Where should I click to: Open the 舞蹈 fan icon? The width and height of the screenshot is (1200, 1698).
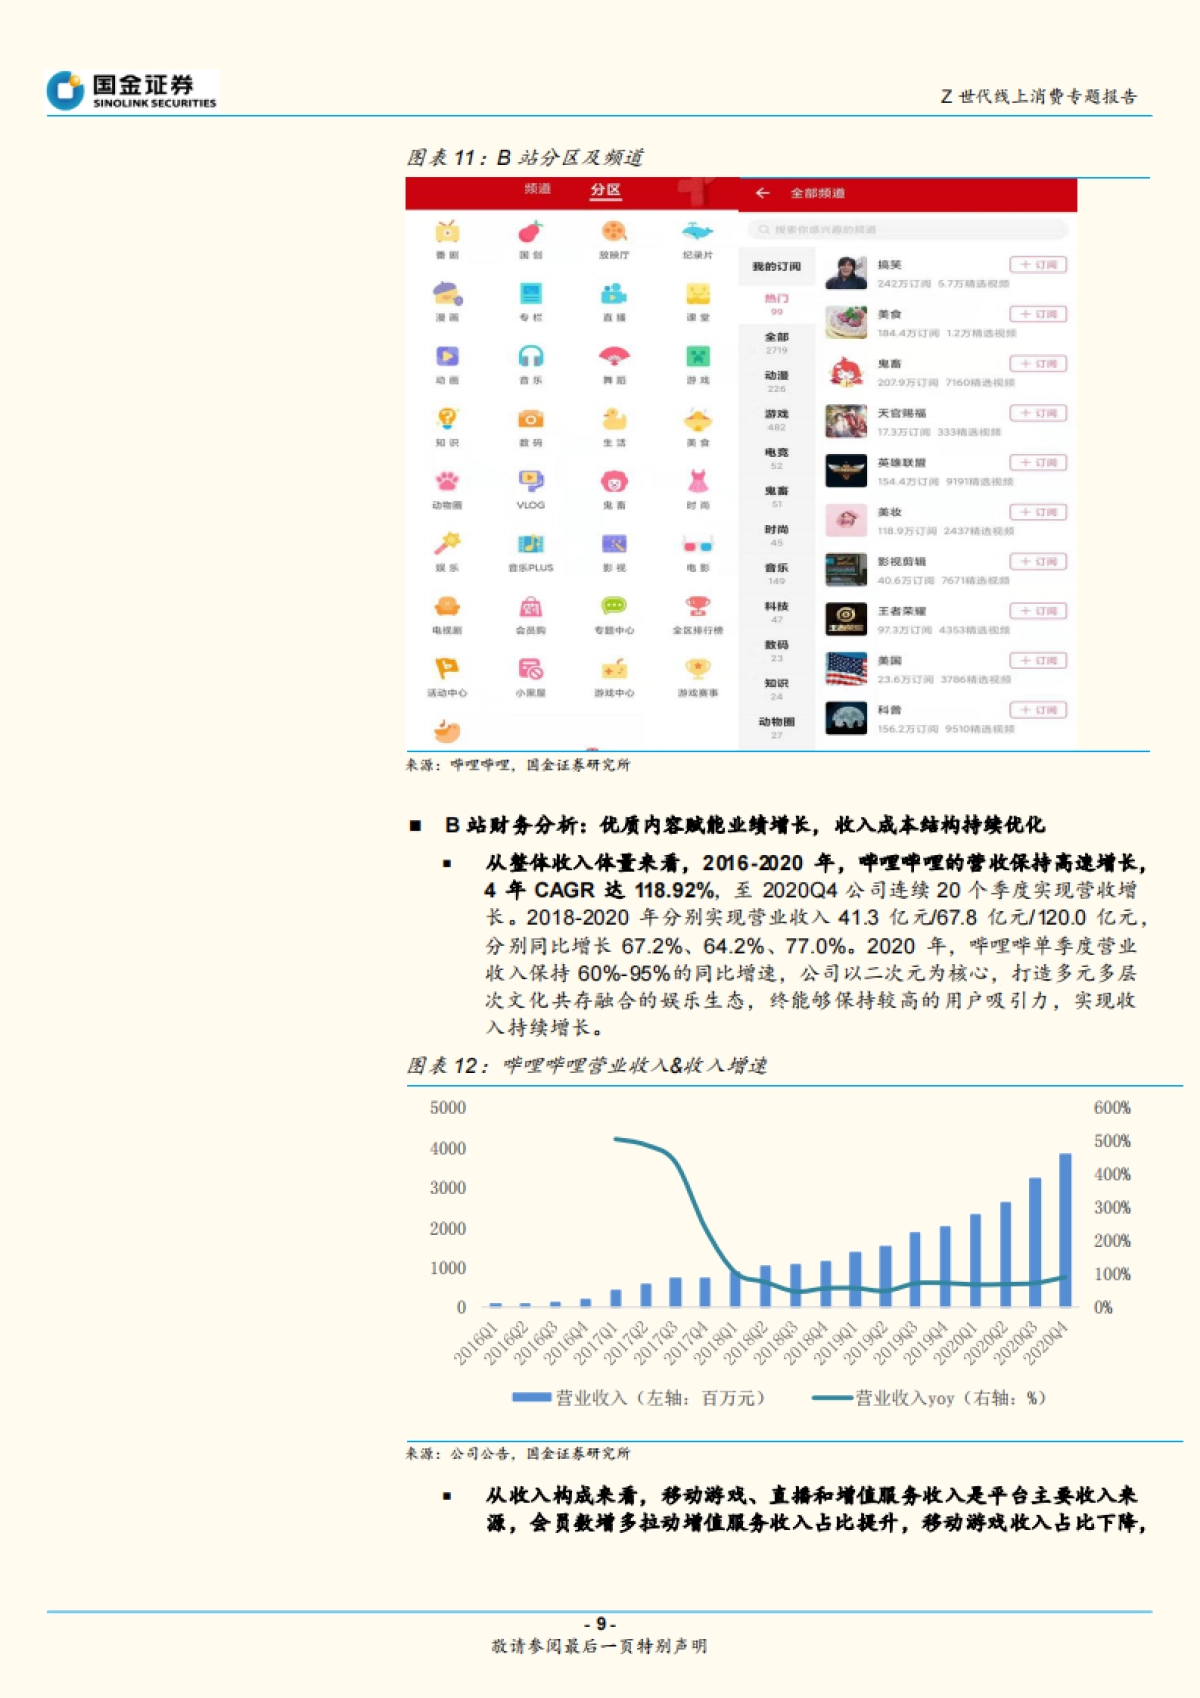coord(614,357)
